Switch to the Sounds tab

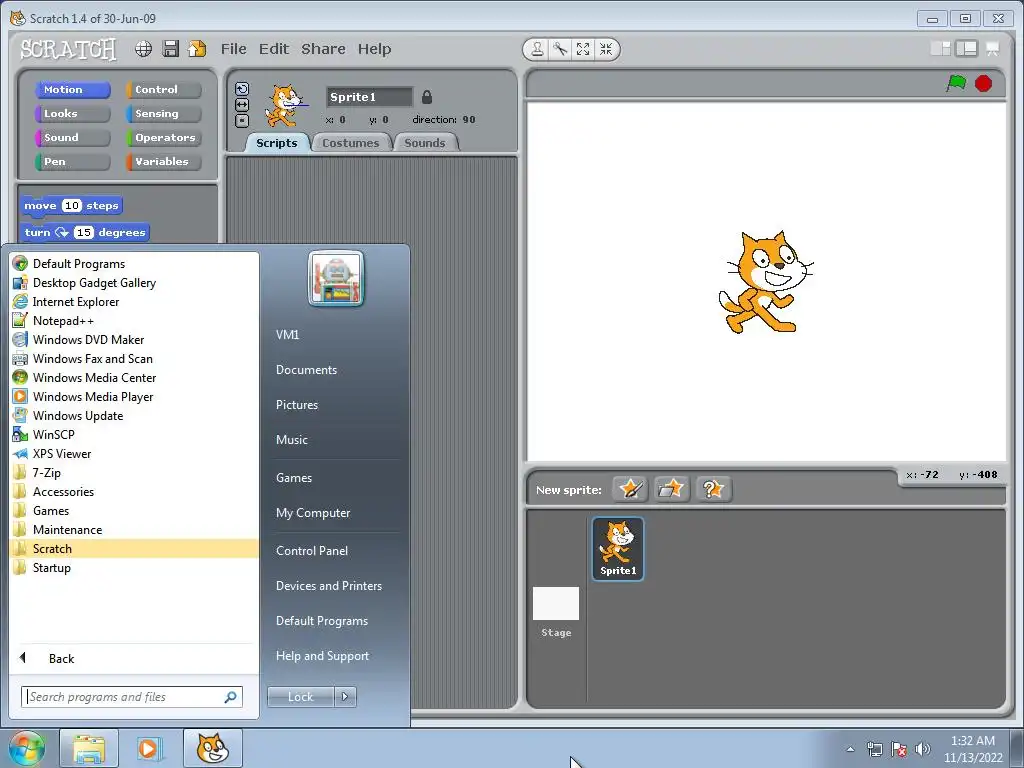coord(425,143)
